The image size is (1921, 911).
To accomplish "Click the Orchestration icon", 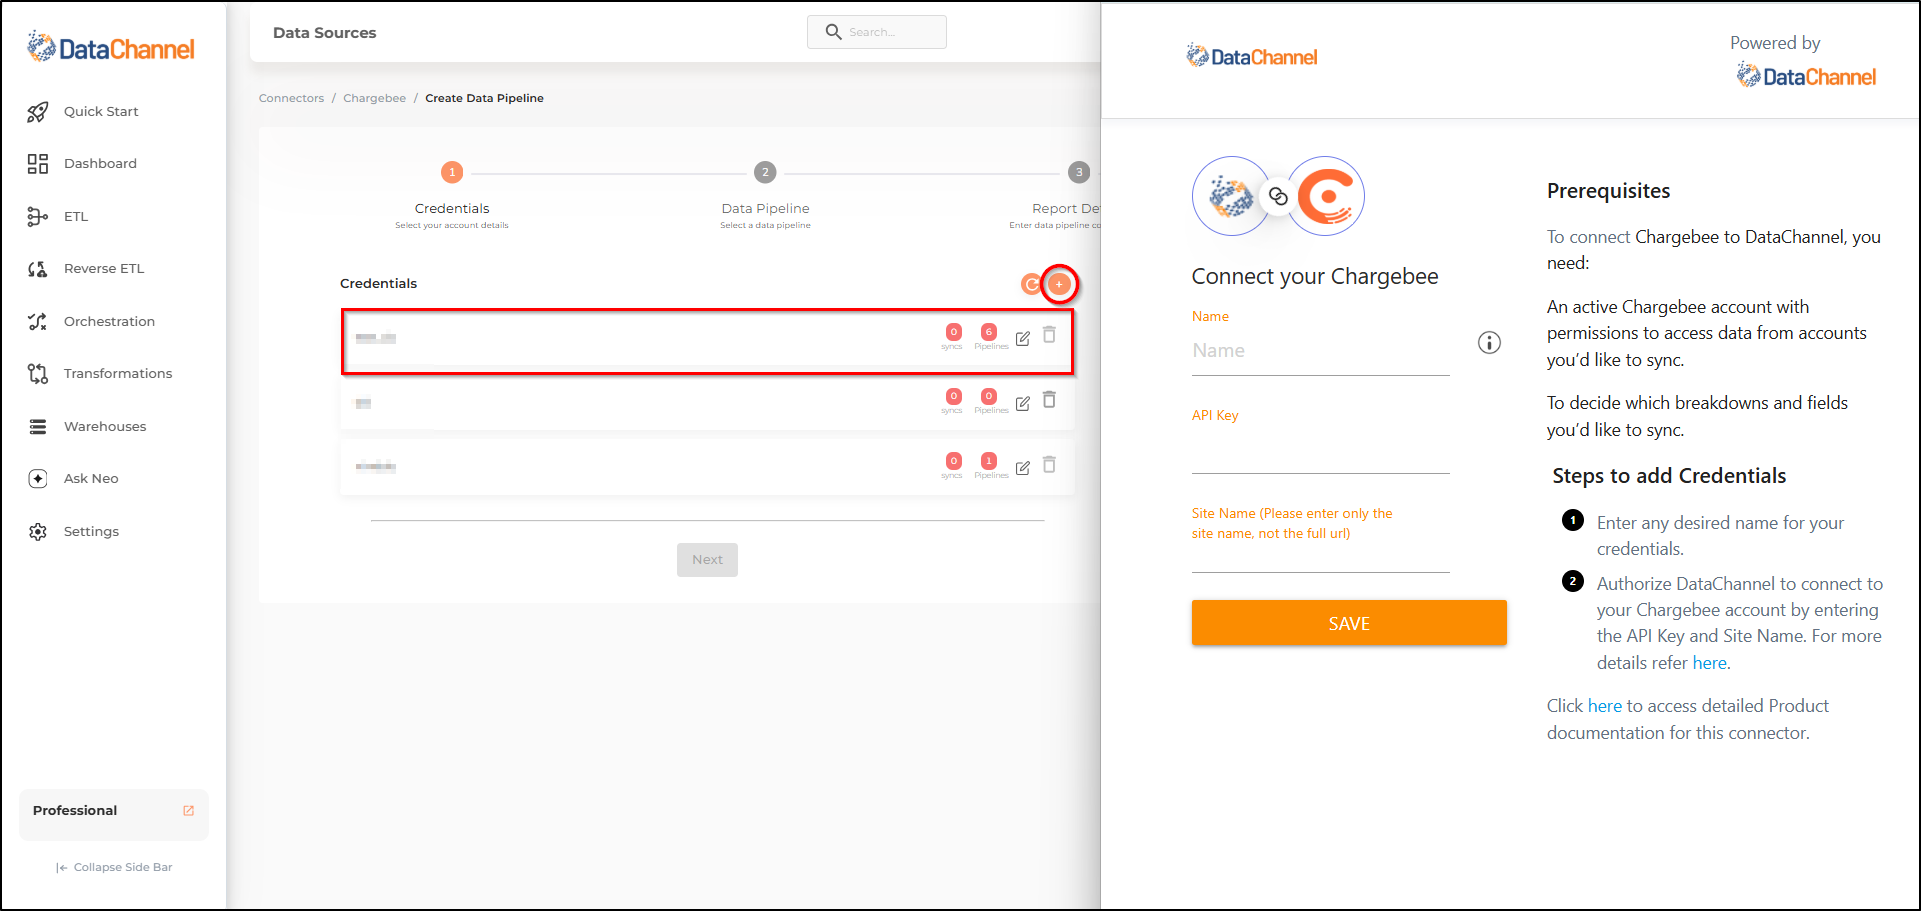I will pyautogui.click(x=38, y=321).
